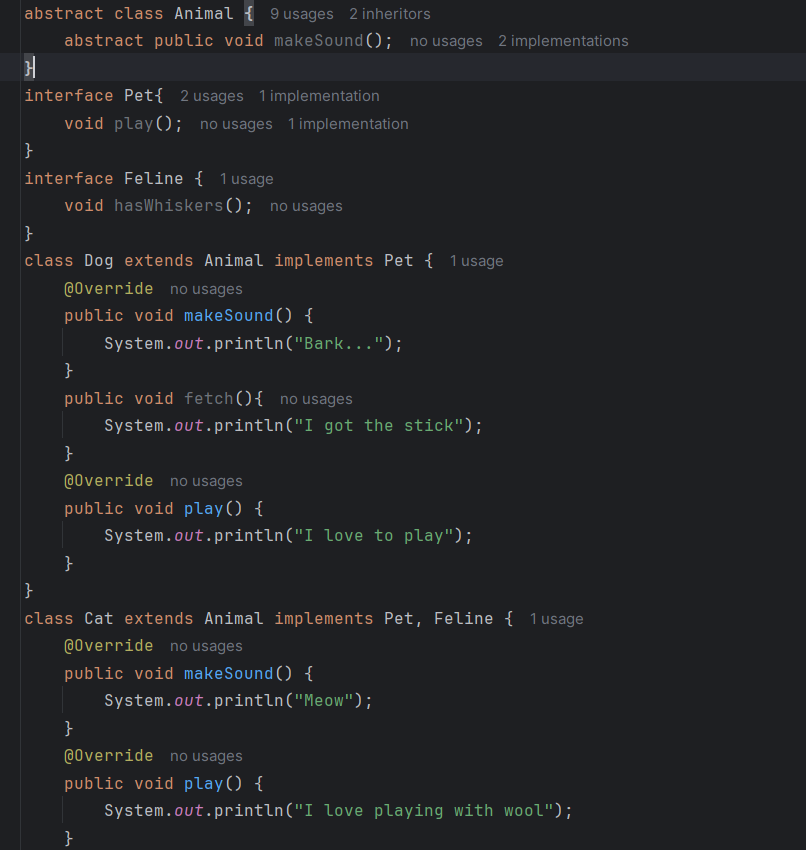Image resolution: width=806 pixels, height=850 pixels.
Task: Click @Override annotation above Cat's makeSound
Action: (109, 646)
